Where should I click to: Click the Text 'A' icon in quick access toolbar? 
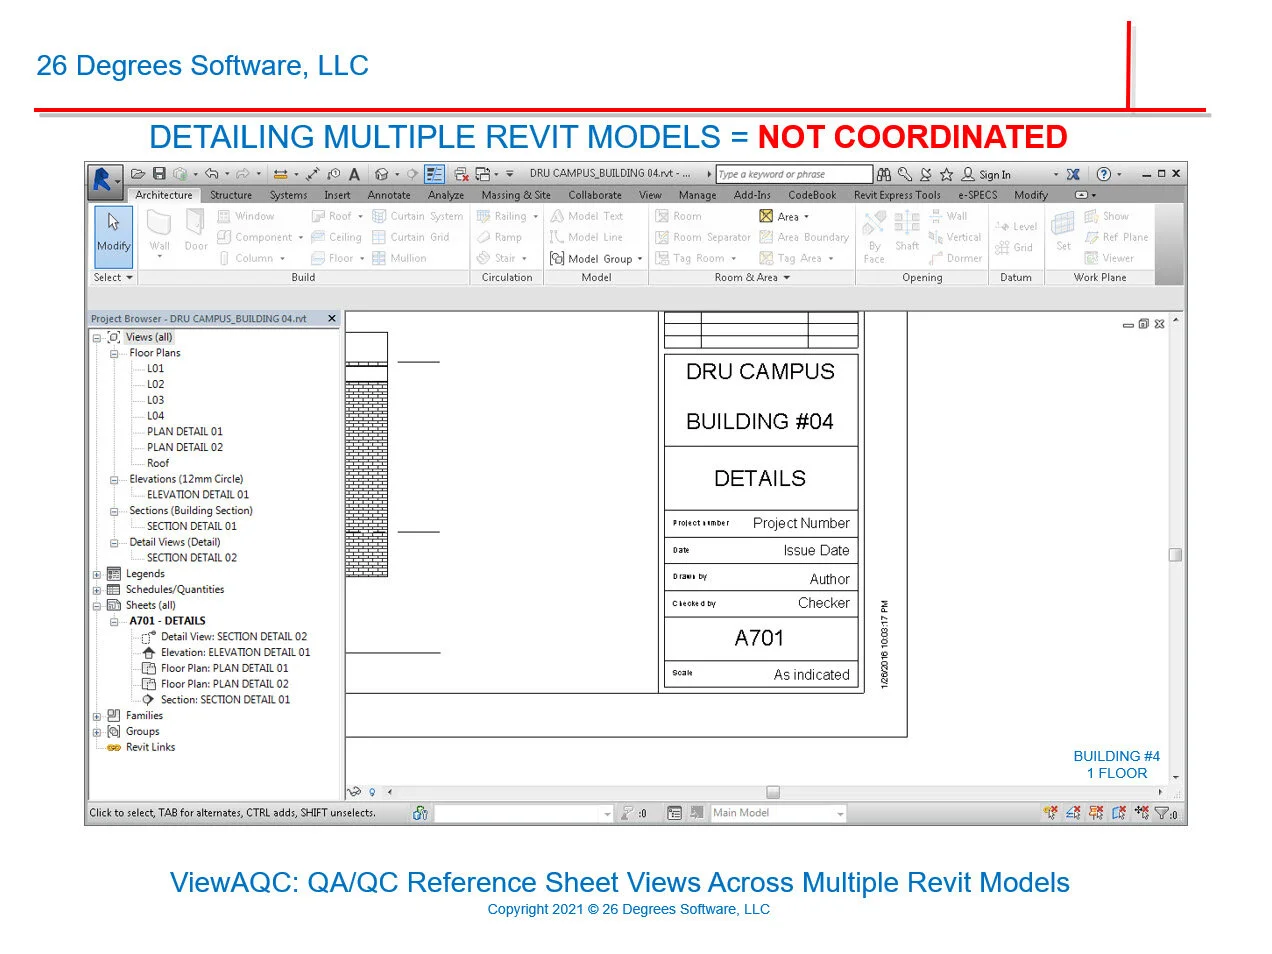tap(354, 174)
